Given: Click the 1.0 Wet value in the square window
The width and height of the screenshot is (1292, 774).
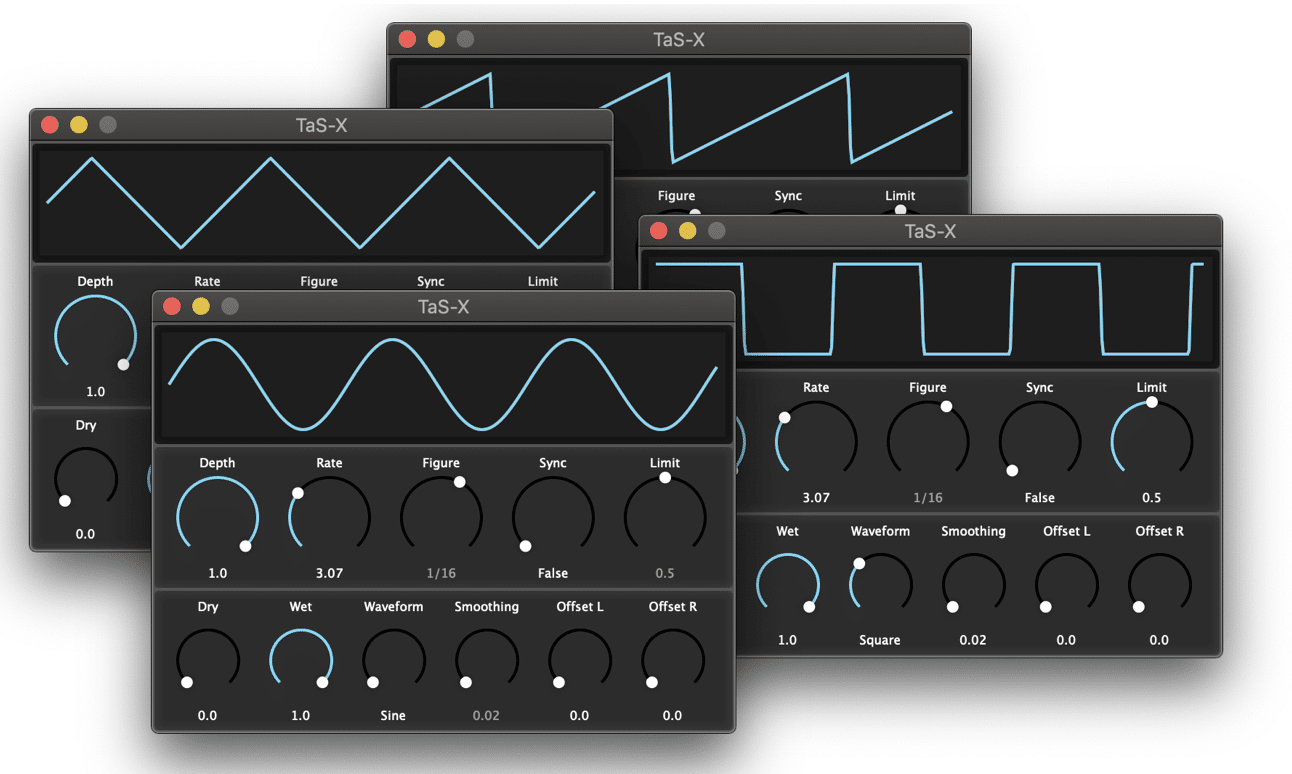Looking at the screenshot, I should (x=787, y=639).
